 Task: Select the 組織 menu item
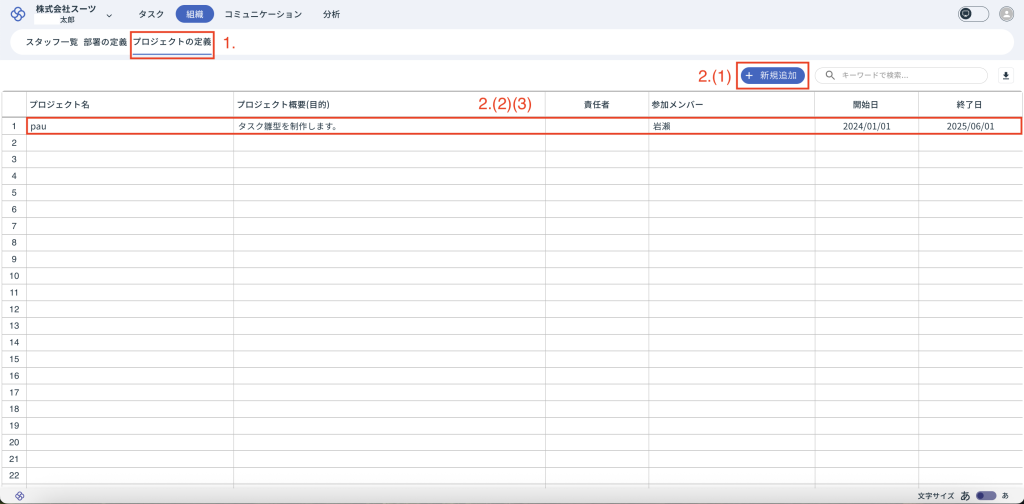pos(194,14)
